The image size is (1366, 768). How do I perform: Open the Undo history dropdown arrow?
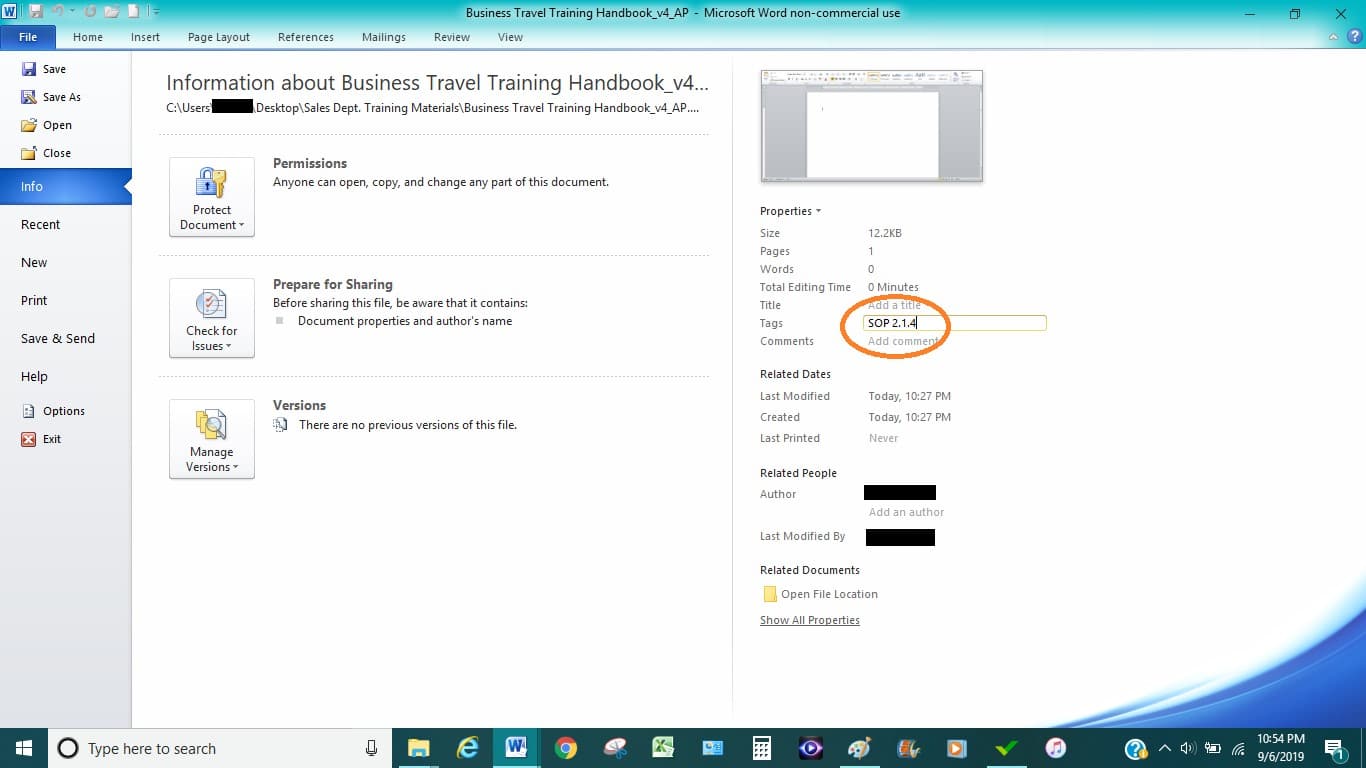[73, 12]
